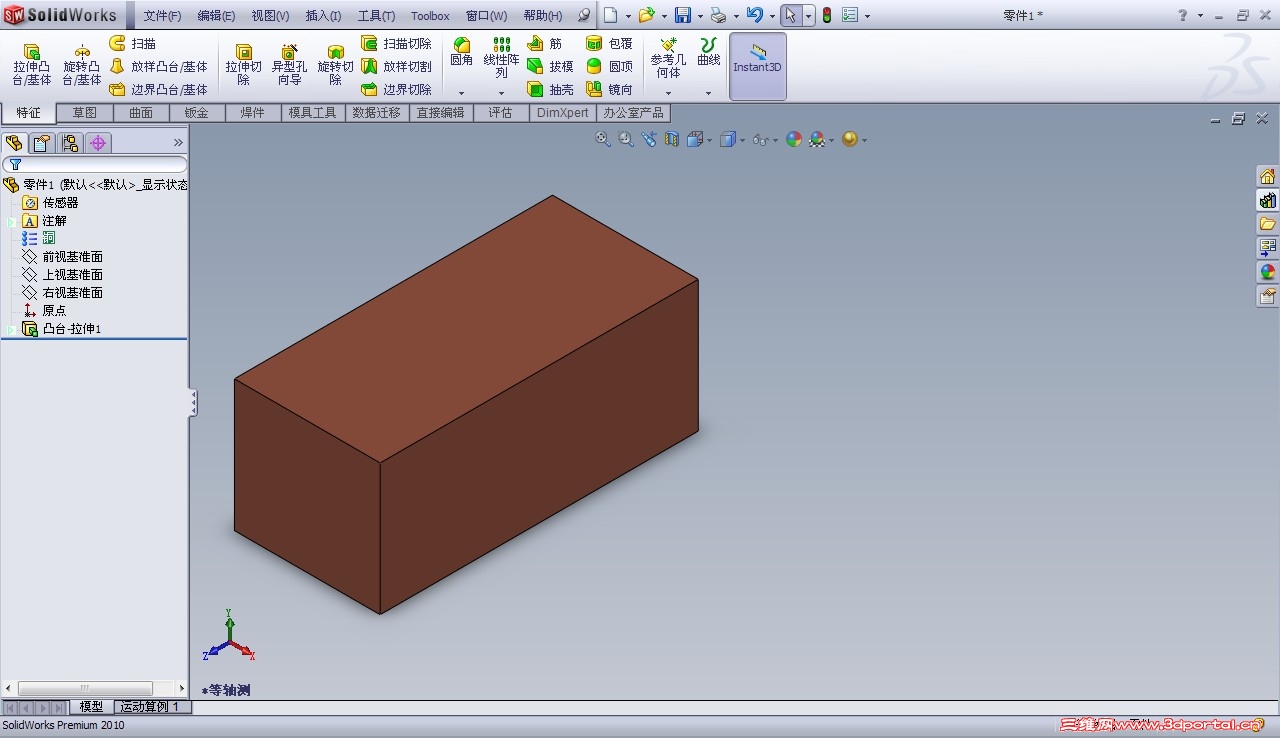Image resolution: width=1280 pixels, height=738 pixels.
Task: Switch to the DimXpert tab
Action: 563,113
